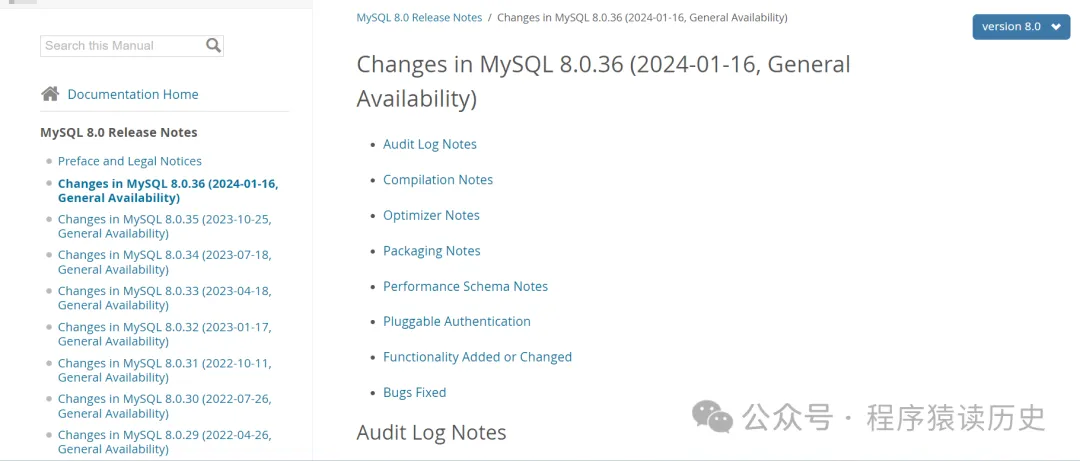The height and width of the screenshot is (461, 1080).
Task: Go to Changes in MySQL 8.0.31
Action: 165,370
